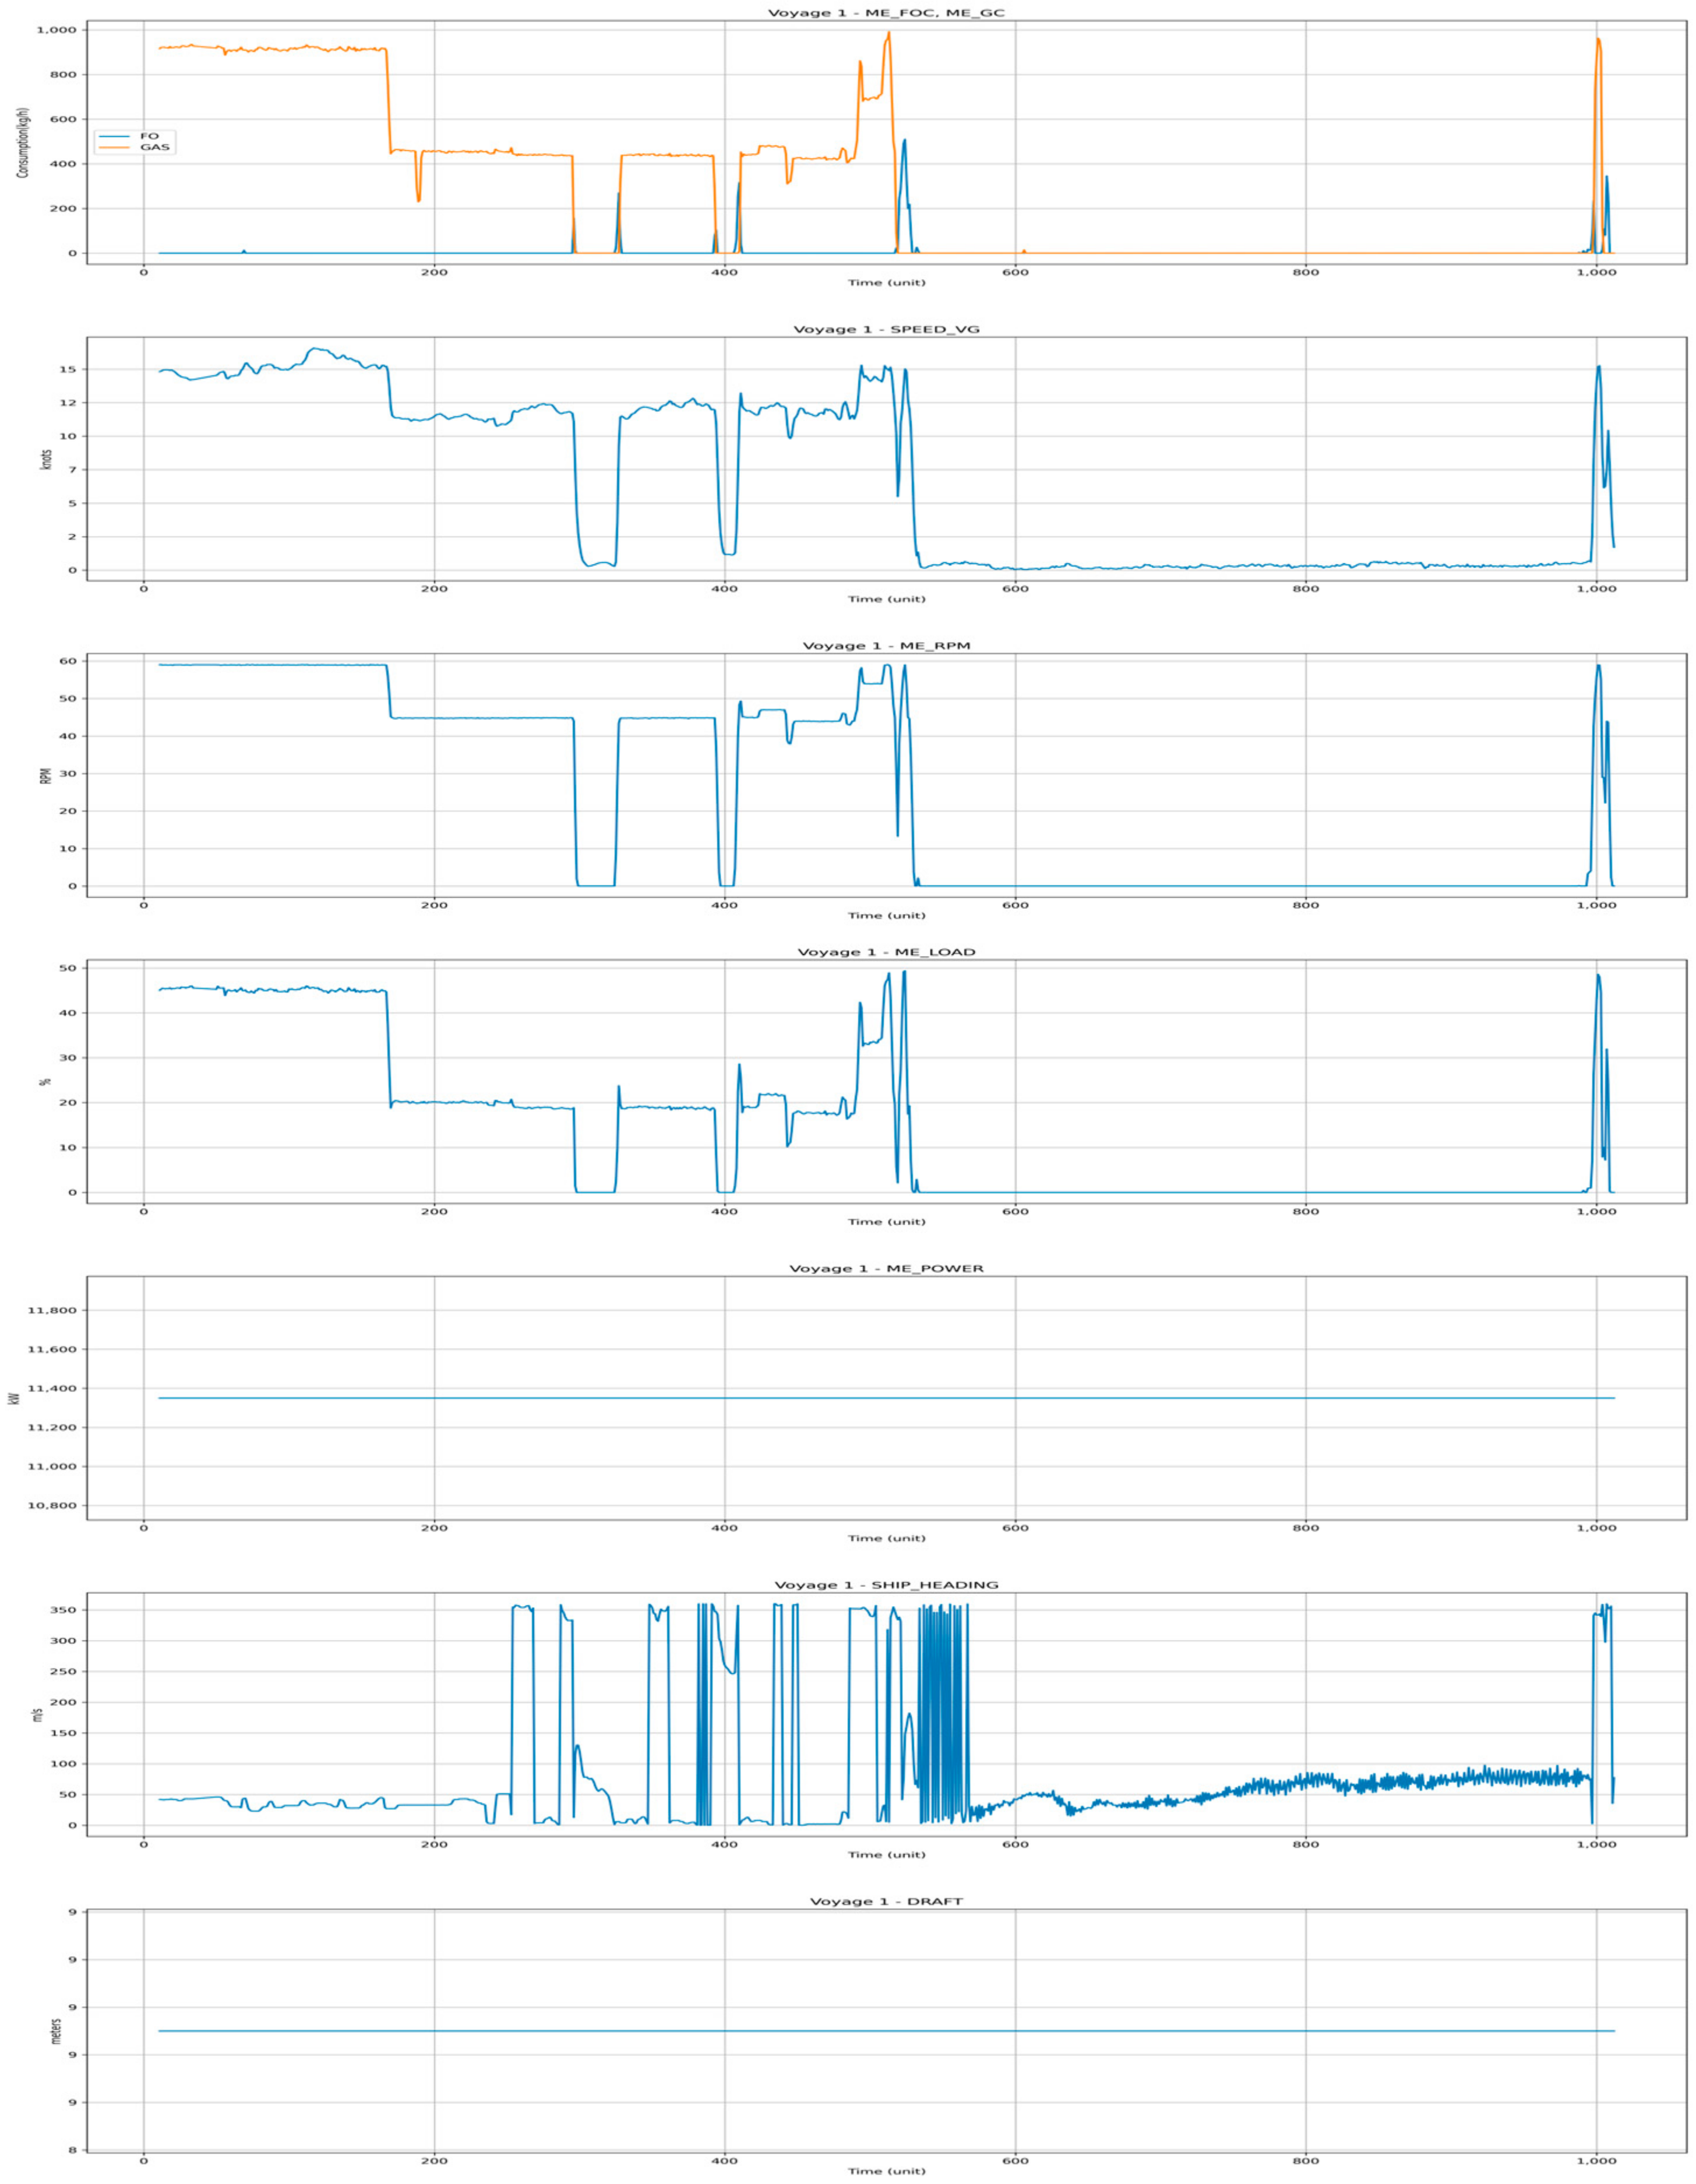The height and width of the screenshot is (2184, 1696).
Task: Click the 'm/s' y-axis label
Action: [x=37, y=1714]
